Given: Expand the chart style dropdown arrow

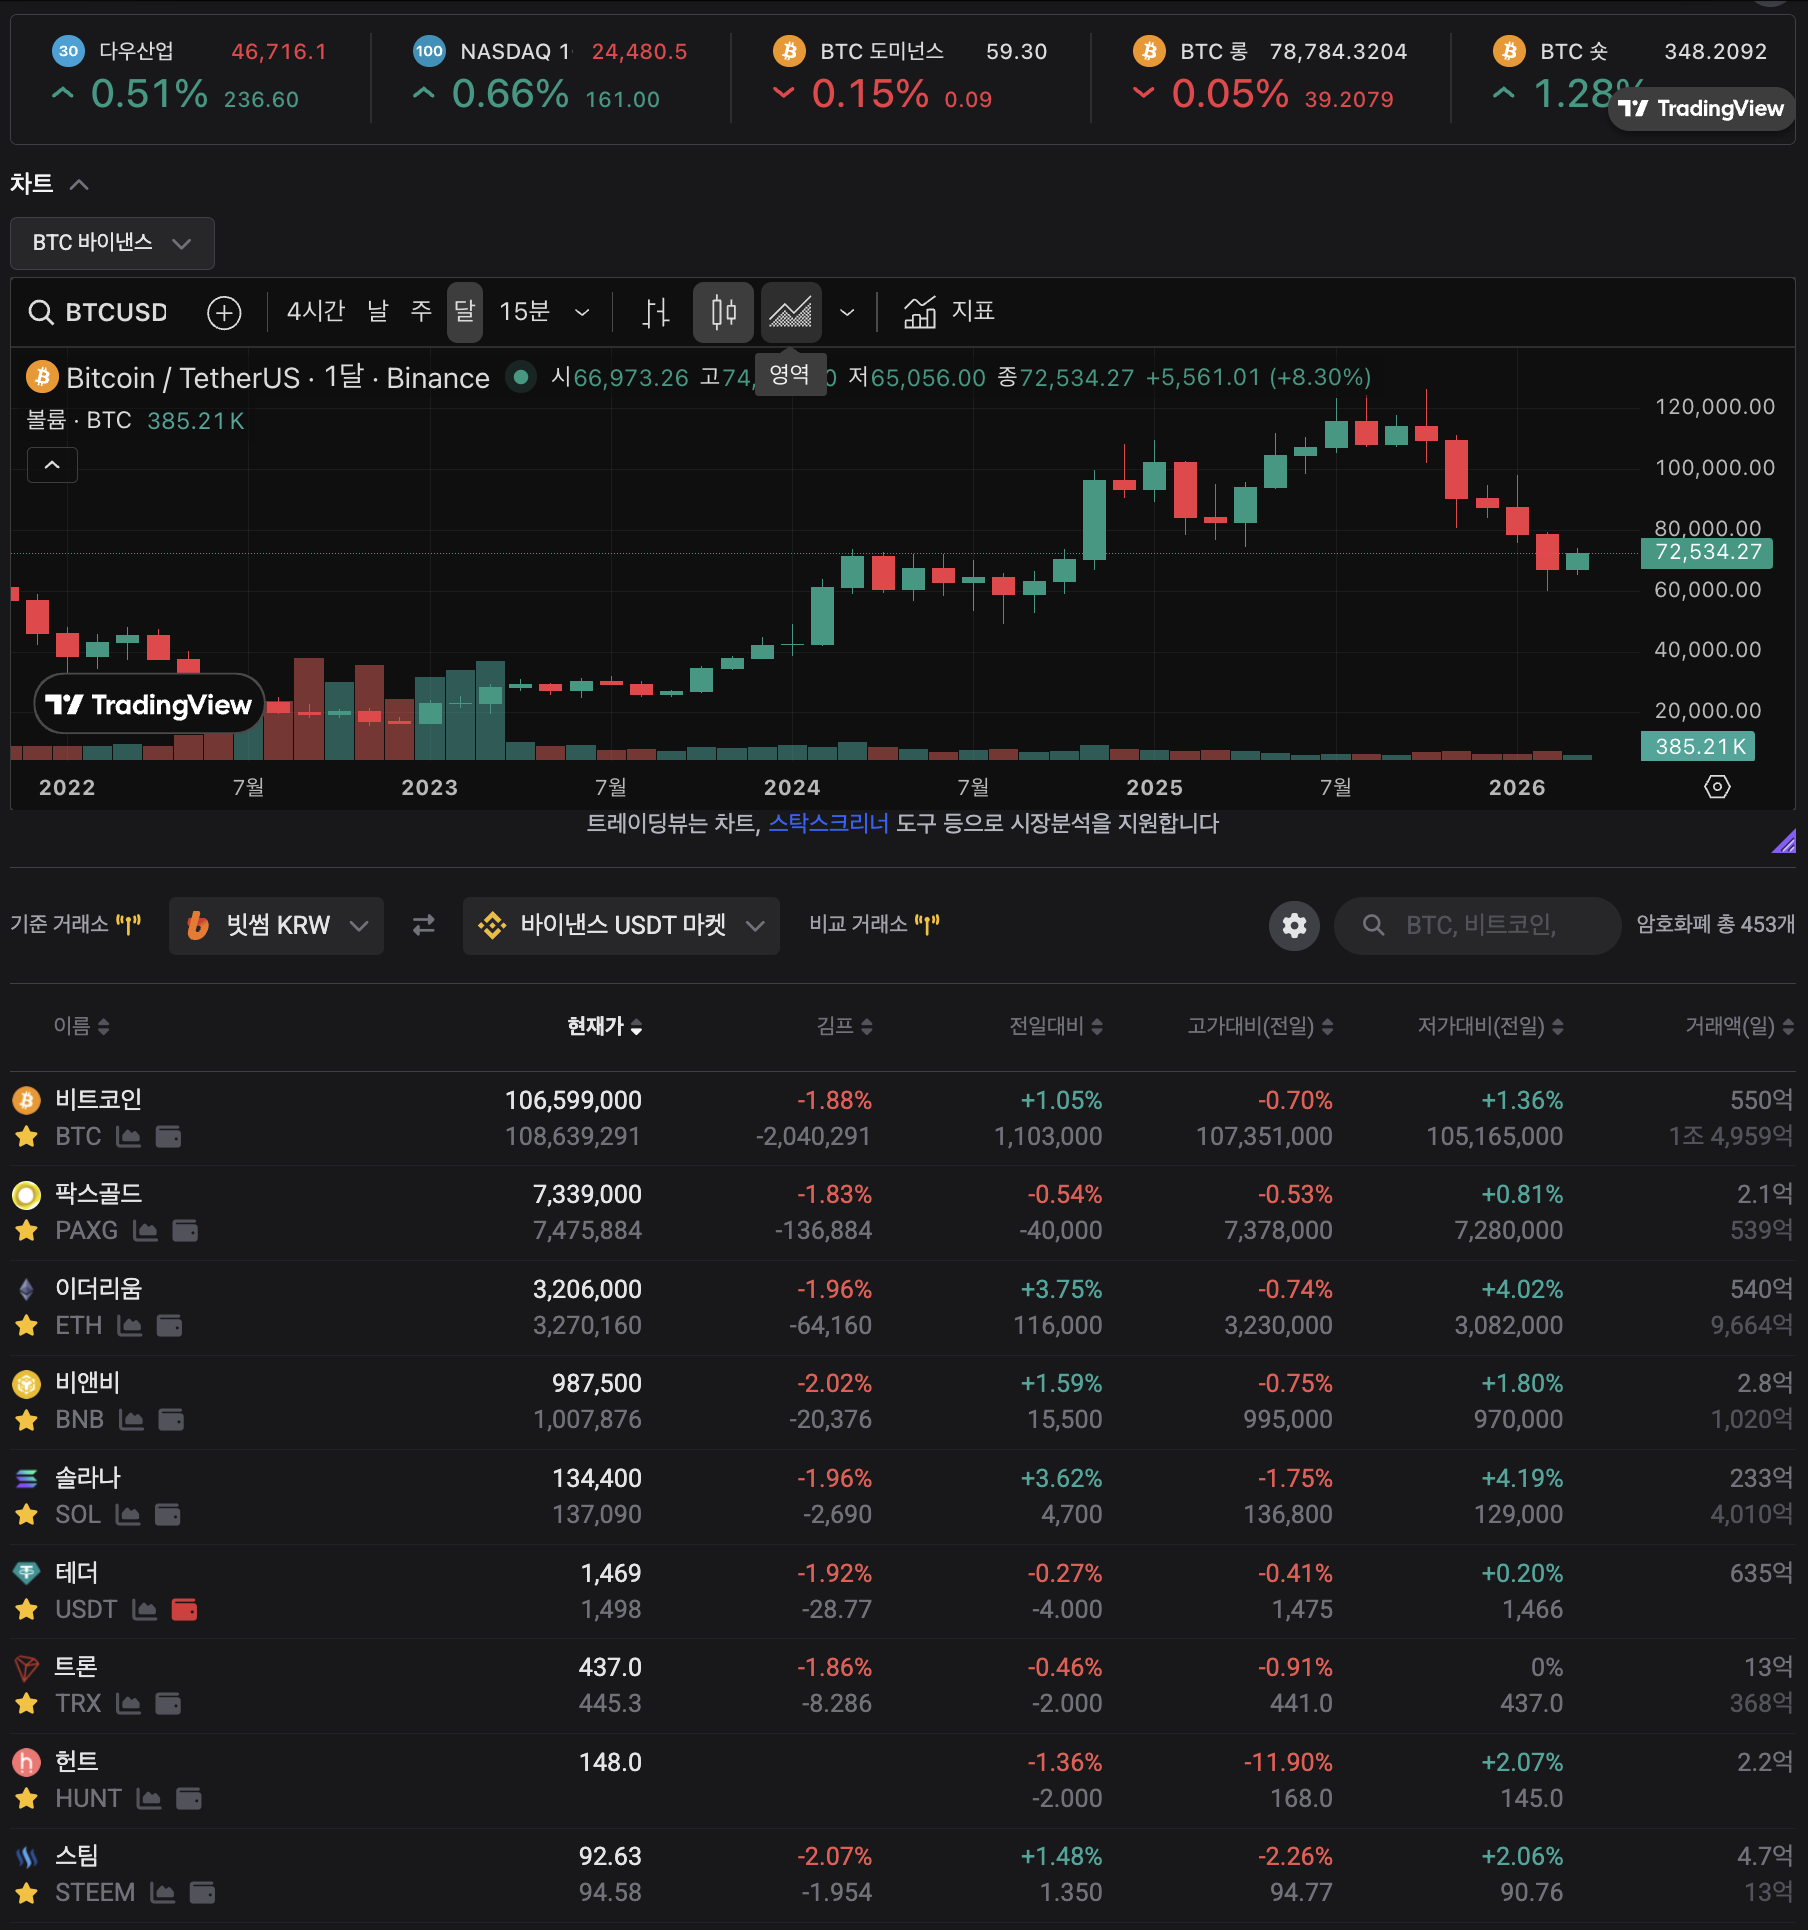Looking at the screenshot, I should [847, 313].
